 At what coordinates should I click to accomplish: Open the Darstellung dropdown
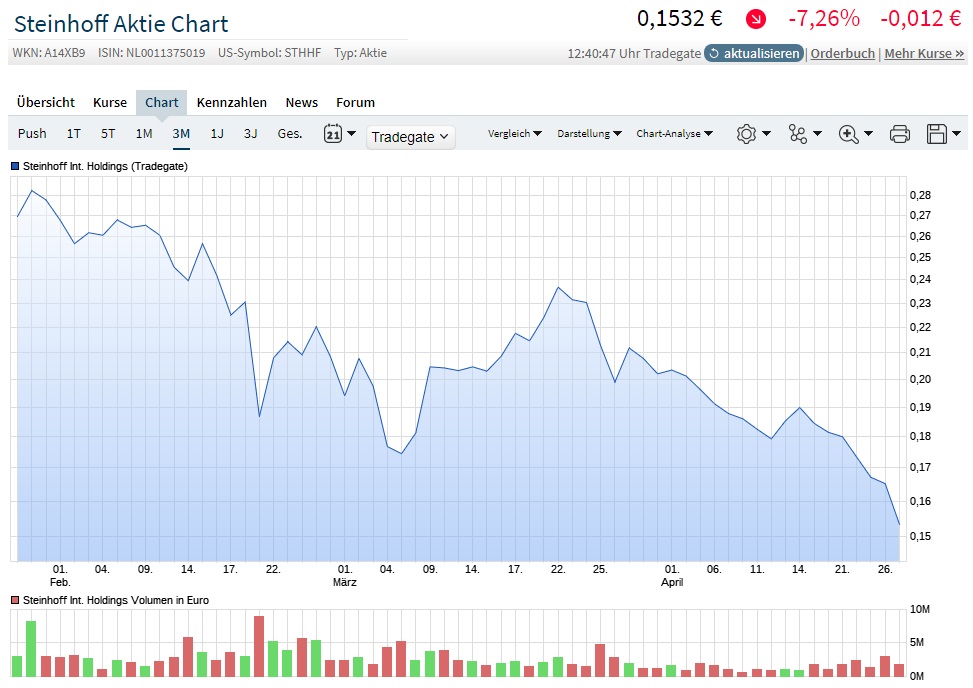tap(589, 133)
